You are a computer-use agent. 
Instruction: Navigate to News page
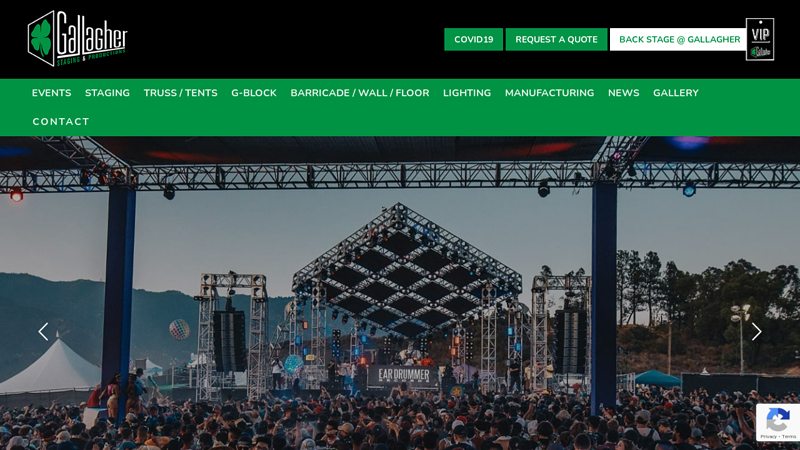coord(623,93)
